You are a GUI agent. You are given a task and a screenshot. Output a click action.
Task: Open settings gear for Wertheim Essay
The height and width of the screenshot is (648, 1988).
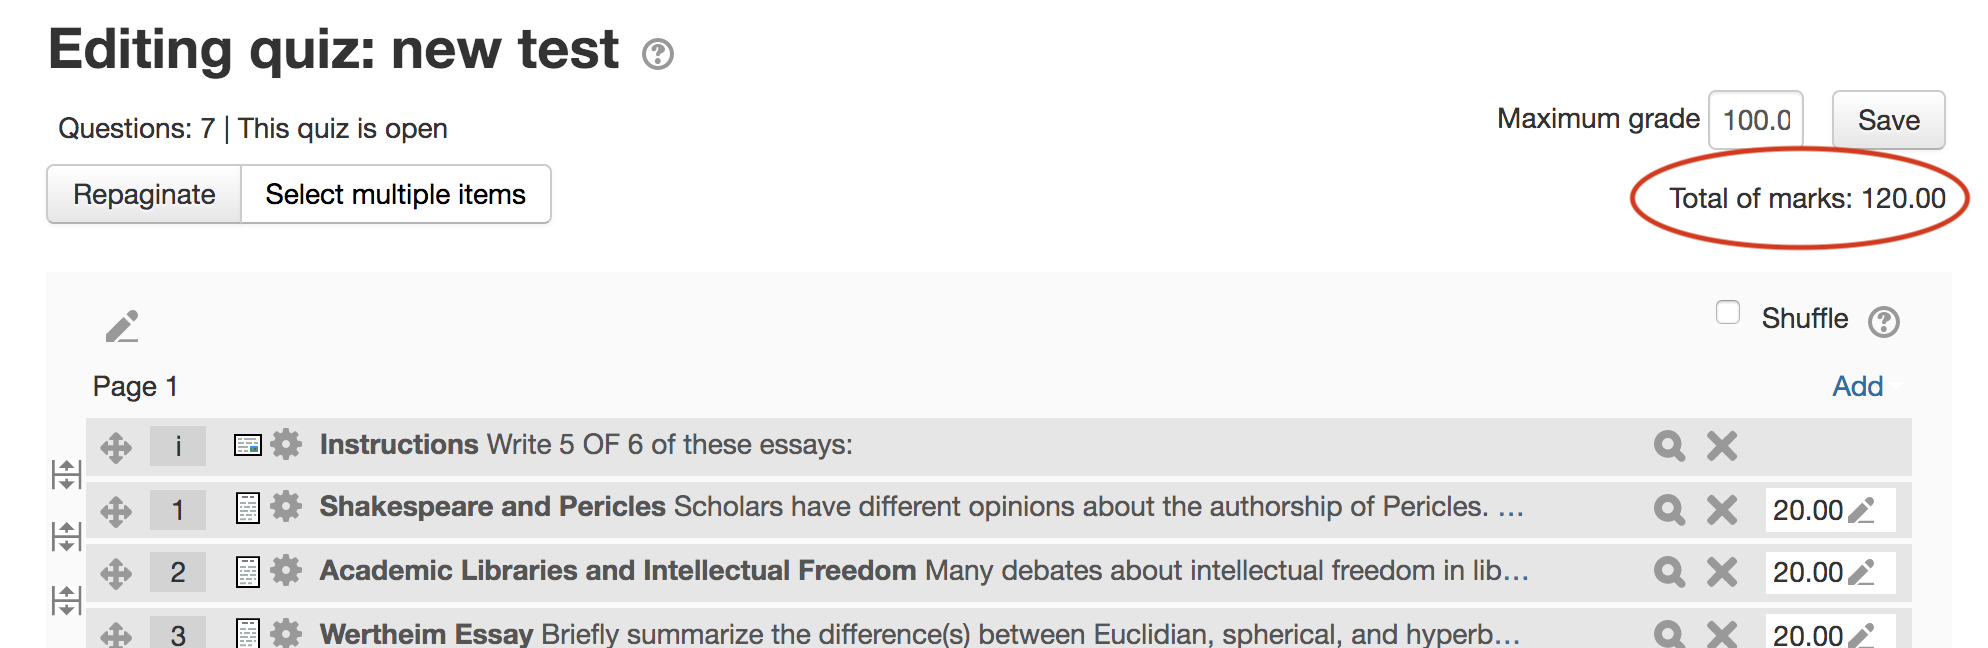[286, 633]
